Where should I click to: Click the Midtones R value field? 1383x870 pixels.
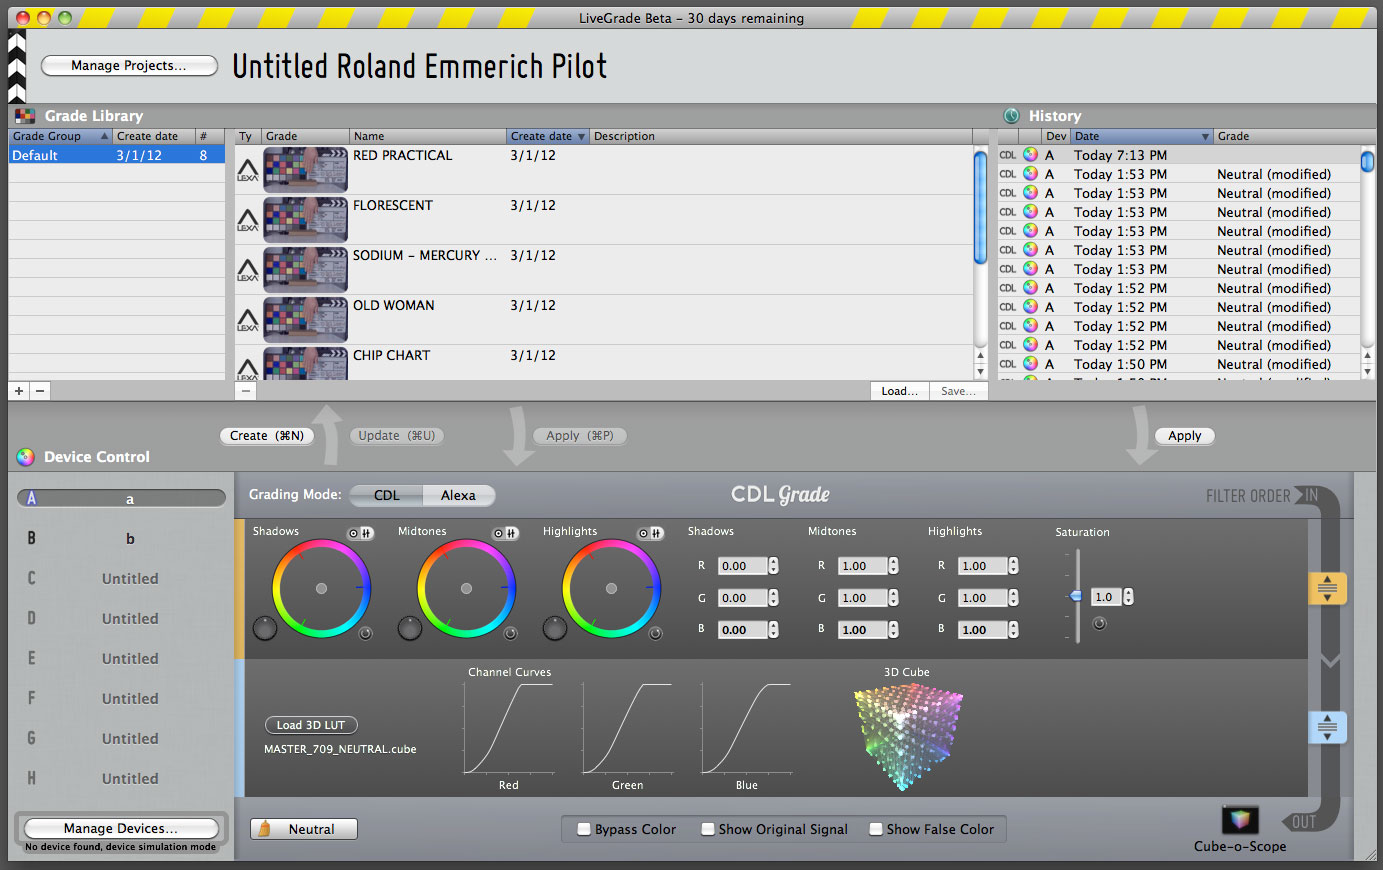click(862, 566)
